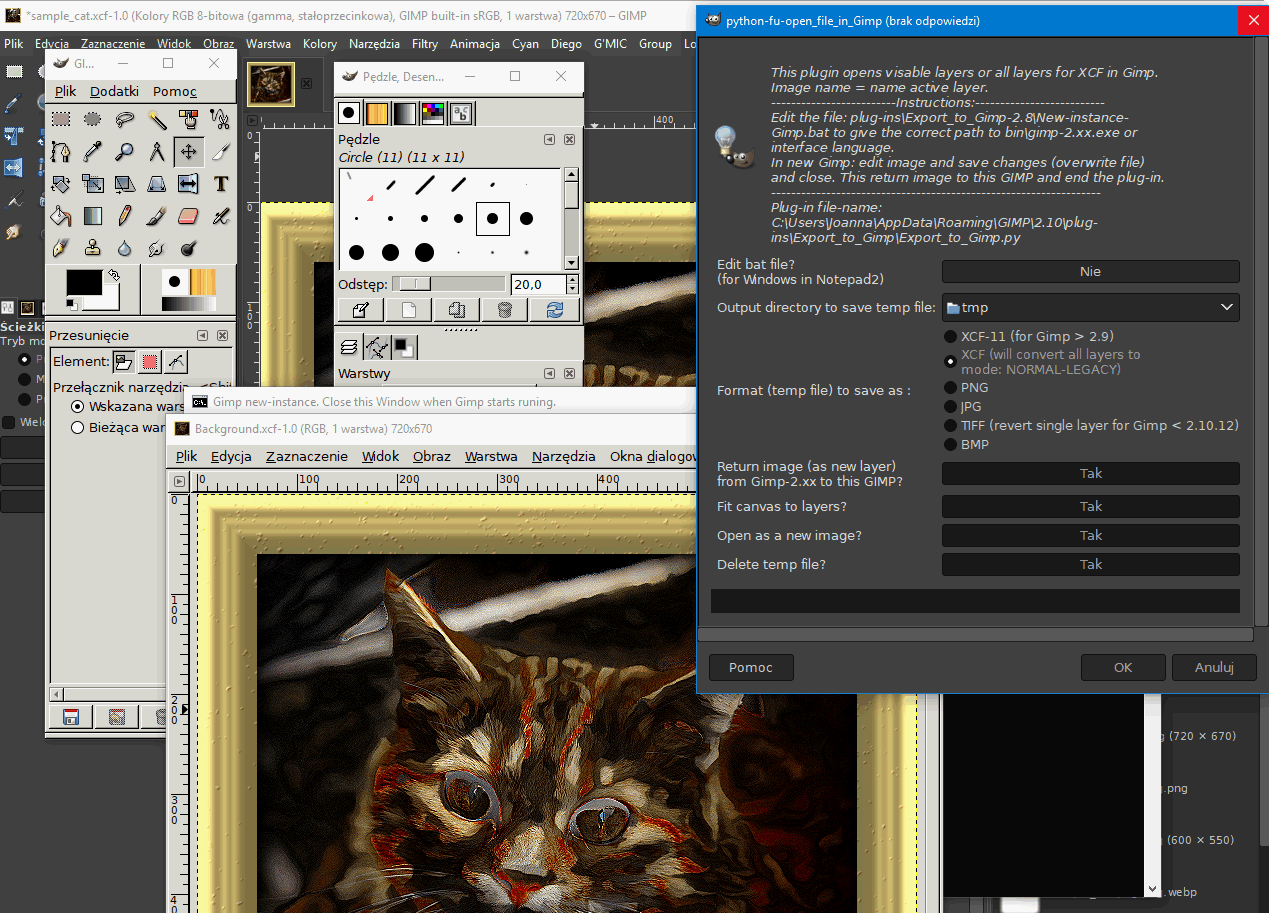The image size is (1269, 913).
Task: Open 'Filtry' menu in main GIMP window
Action: tap(424, 44)
